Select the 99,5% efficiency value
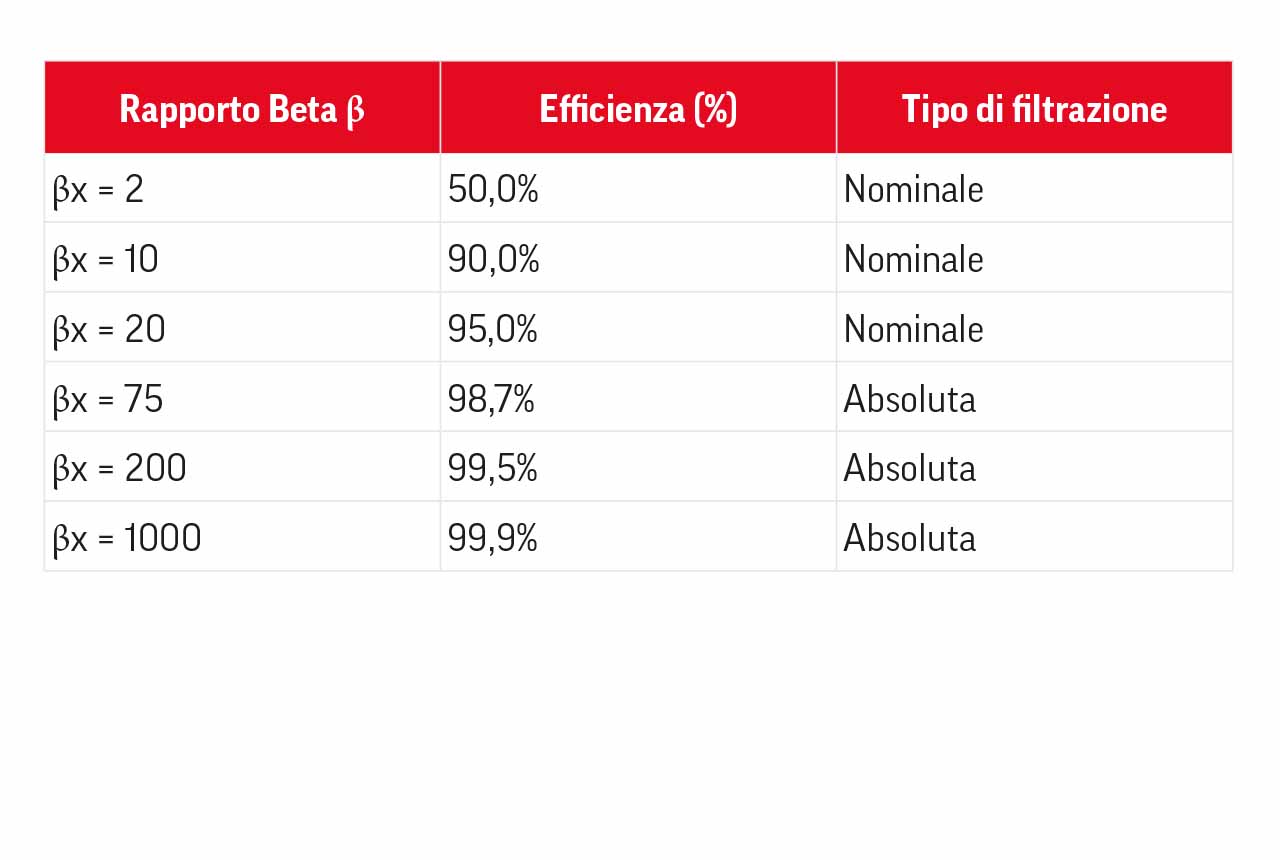The image size is (1280, 860). coord(493,468)
